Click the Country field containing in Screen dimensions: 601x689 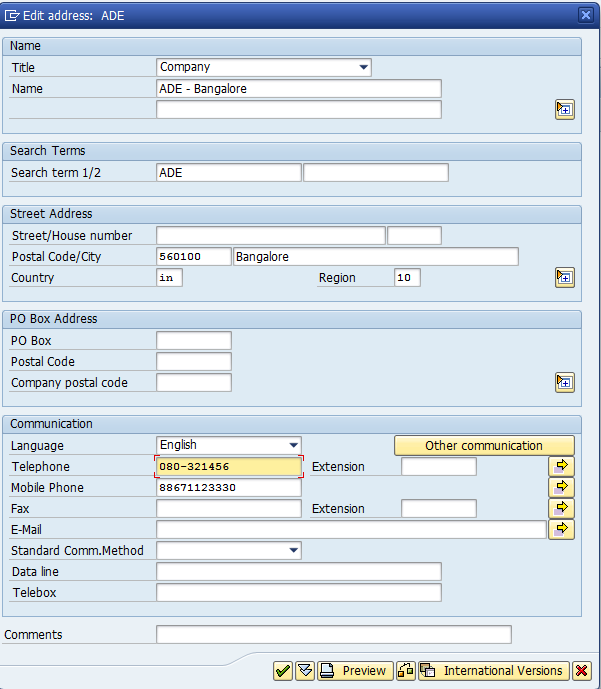click(x=169, y=278)
